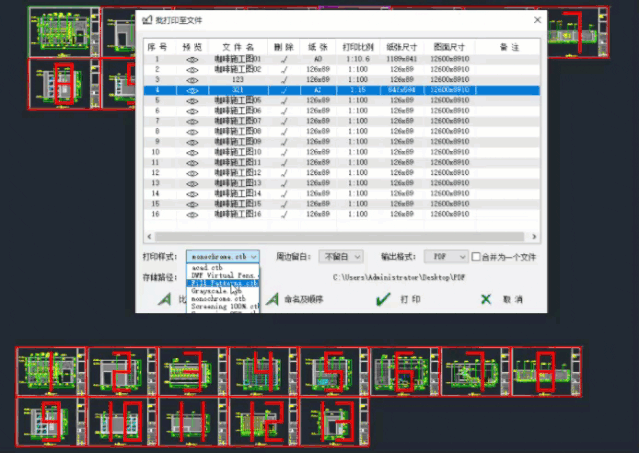
Task: Open preview eye icon of row 7
Action: click(x=193, y=121)
